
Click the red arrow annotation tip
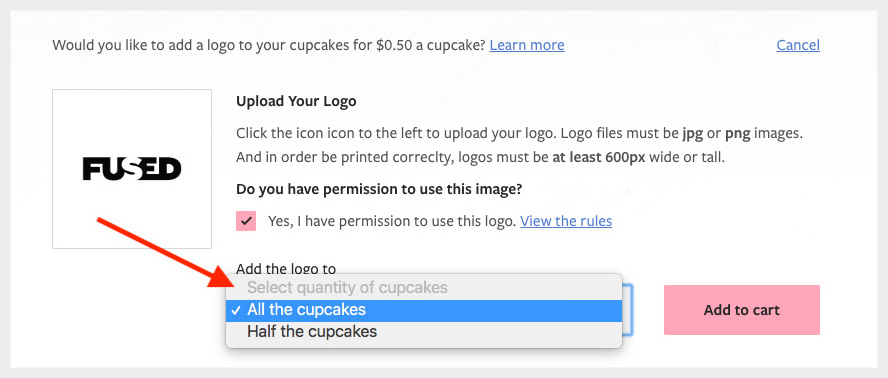(x=229, y=282)
